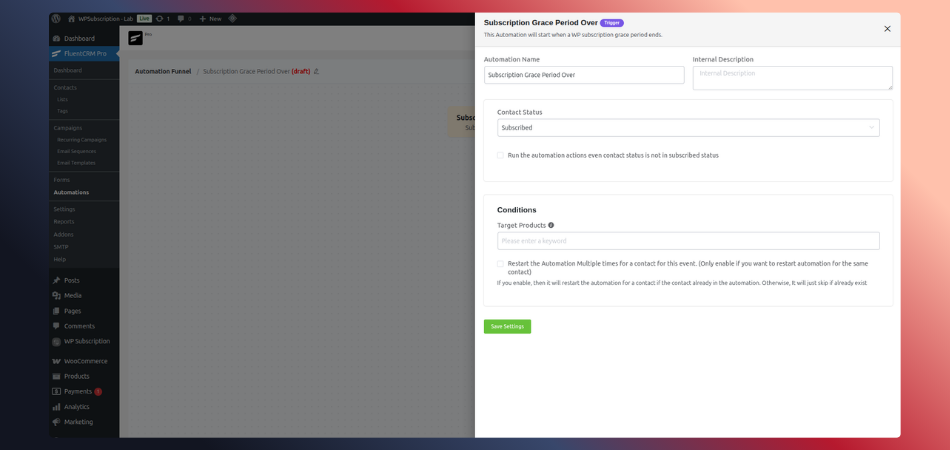This screenshot has width=950, height=450.
Task: Click the Contact Status dropdown arrow
Action: [x=872, y=128]
